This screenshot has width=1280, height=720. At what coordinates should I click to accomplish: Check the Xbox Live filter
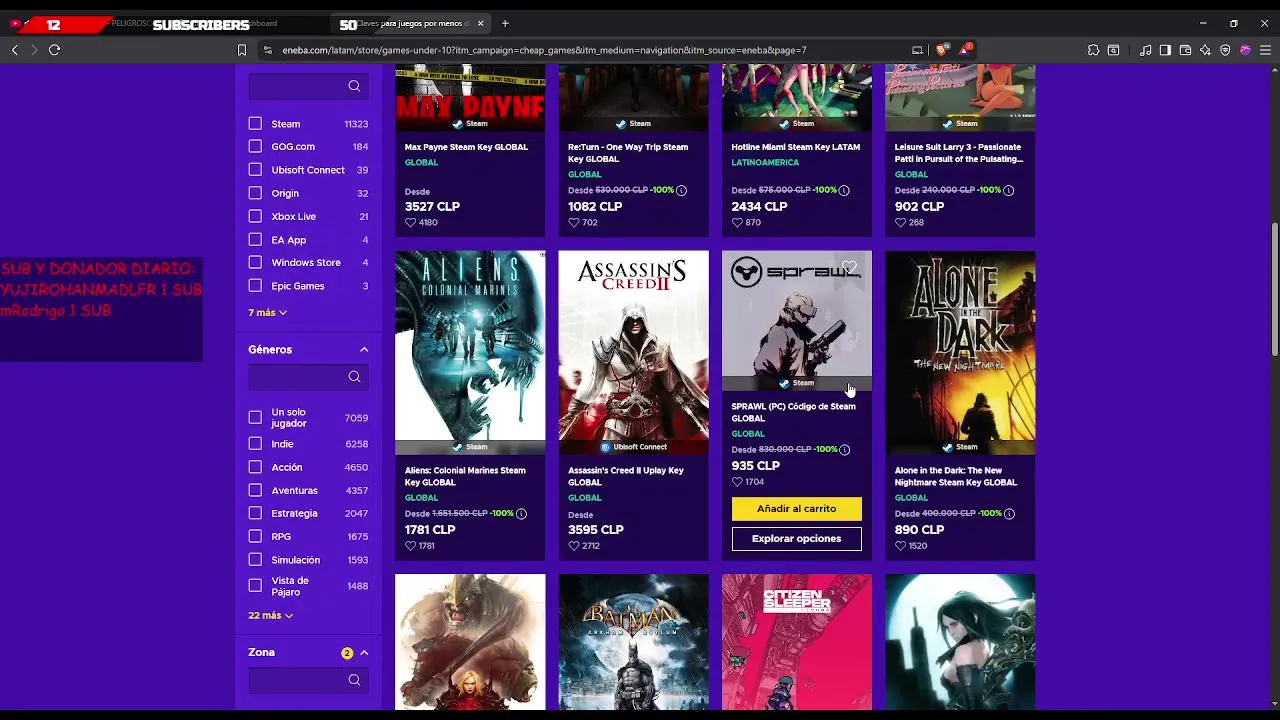pyautogui.click(x=255, y=216)
